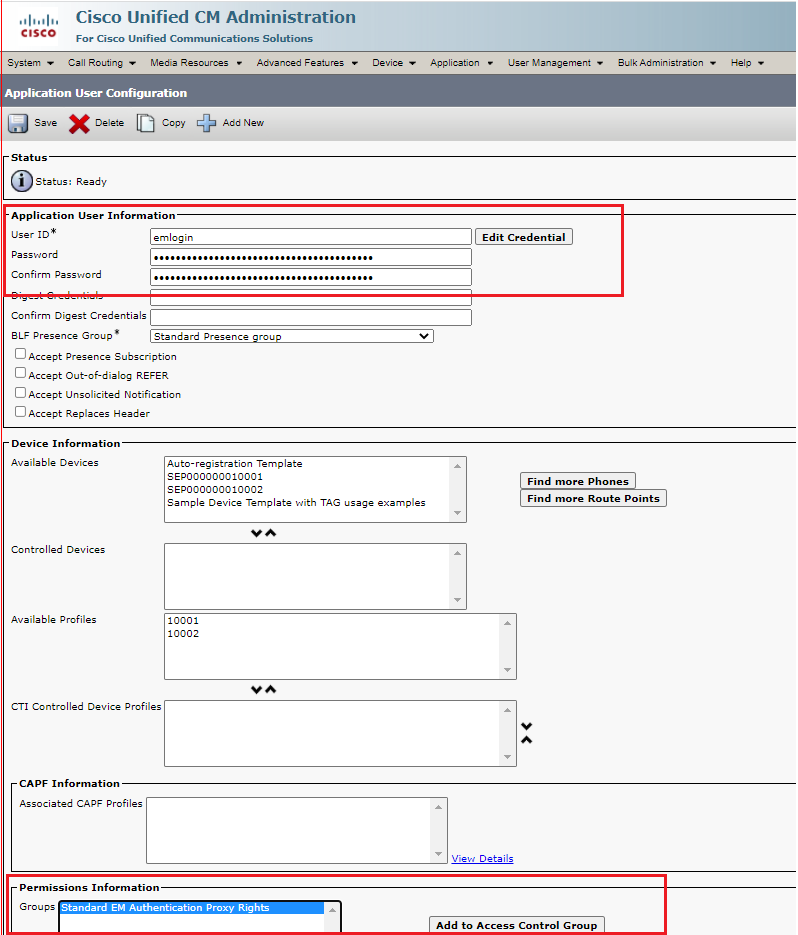Move device up with arrow below Available Devices
The image size is (798, 935).
(x=271, y=533)
